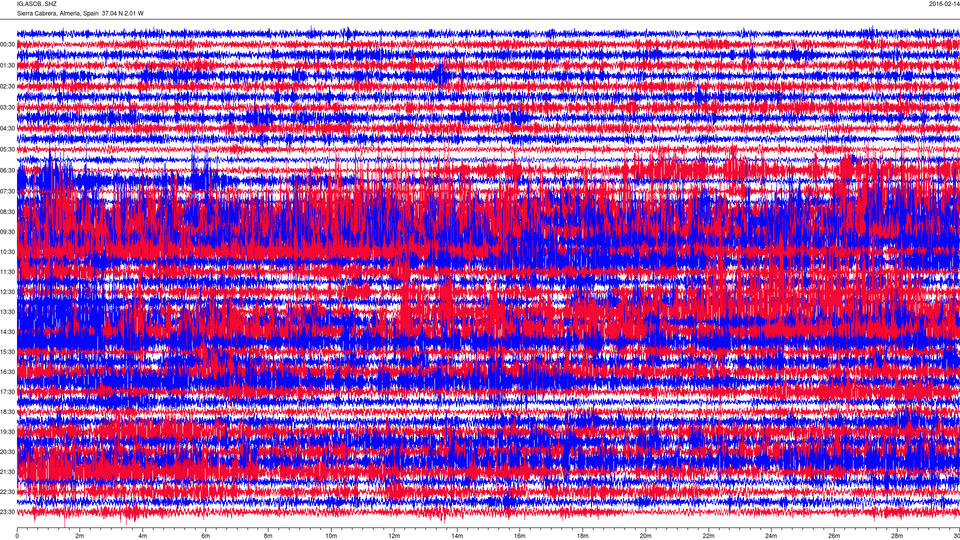960x540 pixels.
Task: Select the 07:30 time row label
Action: point(8,192)
